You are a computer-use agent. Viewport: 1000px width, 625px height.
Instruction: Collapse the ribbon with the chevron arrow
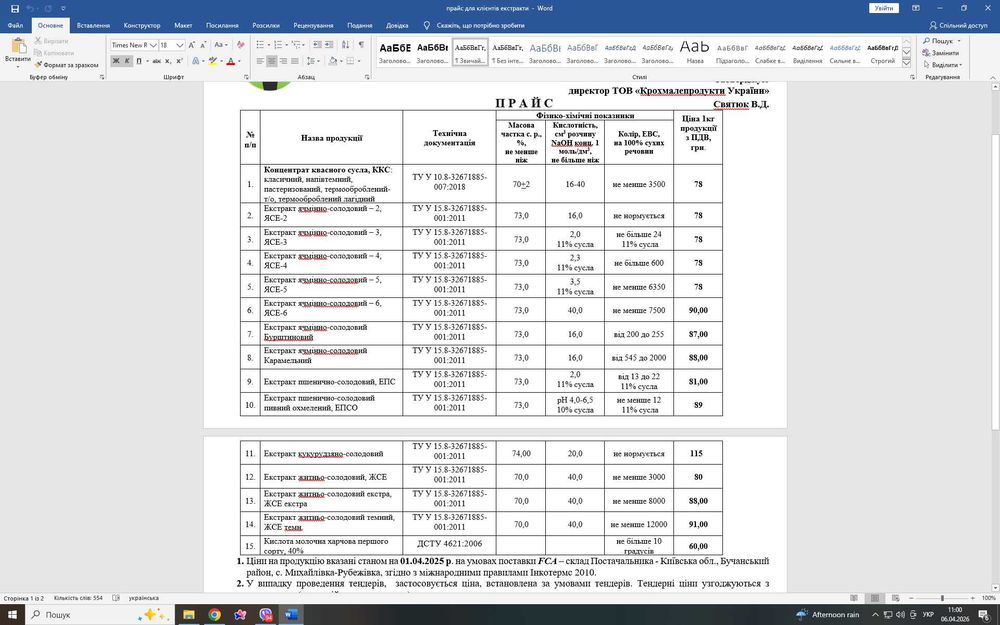pyautogui.click(x=993, y=77)
